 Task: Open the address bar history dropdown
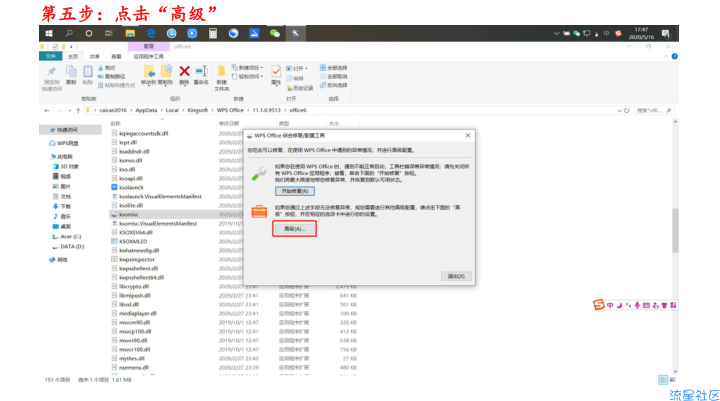click(619, 111)
